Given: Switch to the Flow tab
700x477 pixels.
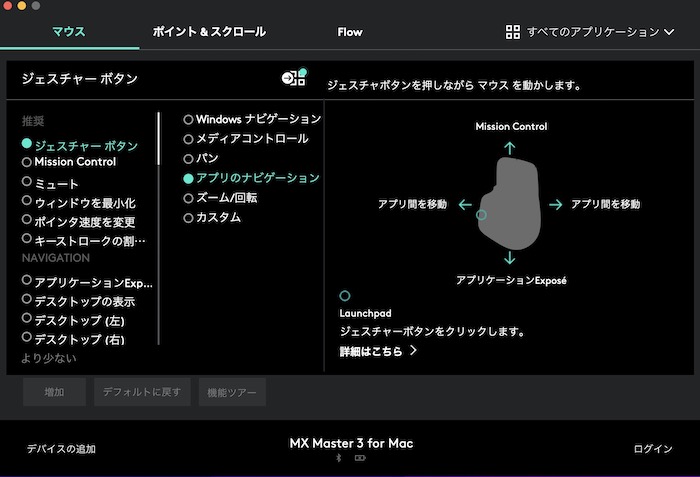Looking at the screenshot, I should [x=350, y=32].
